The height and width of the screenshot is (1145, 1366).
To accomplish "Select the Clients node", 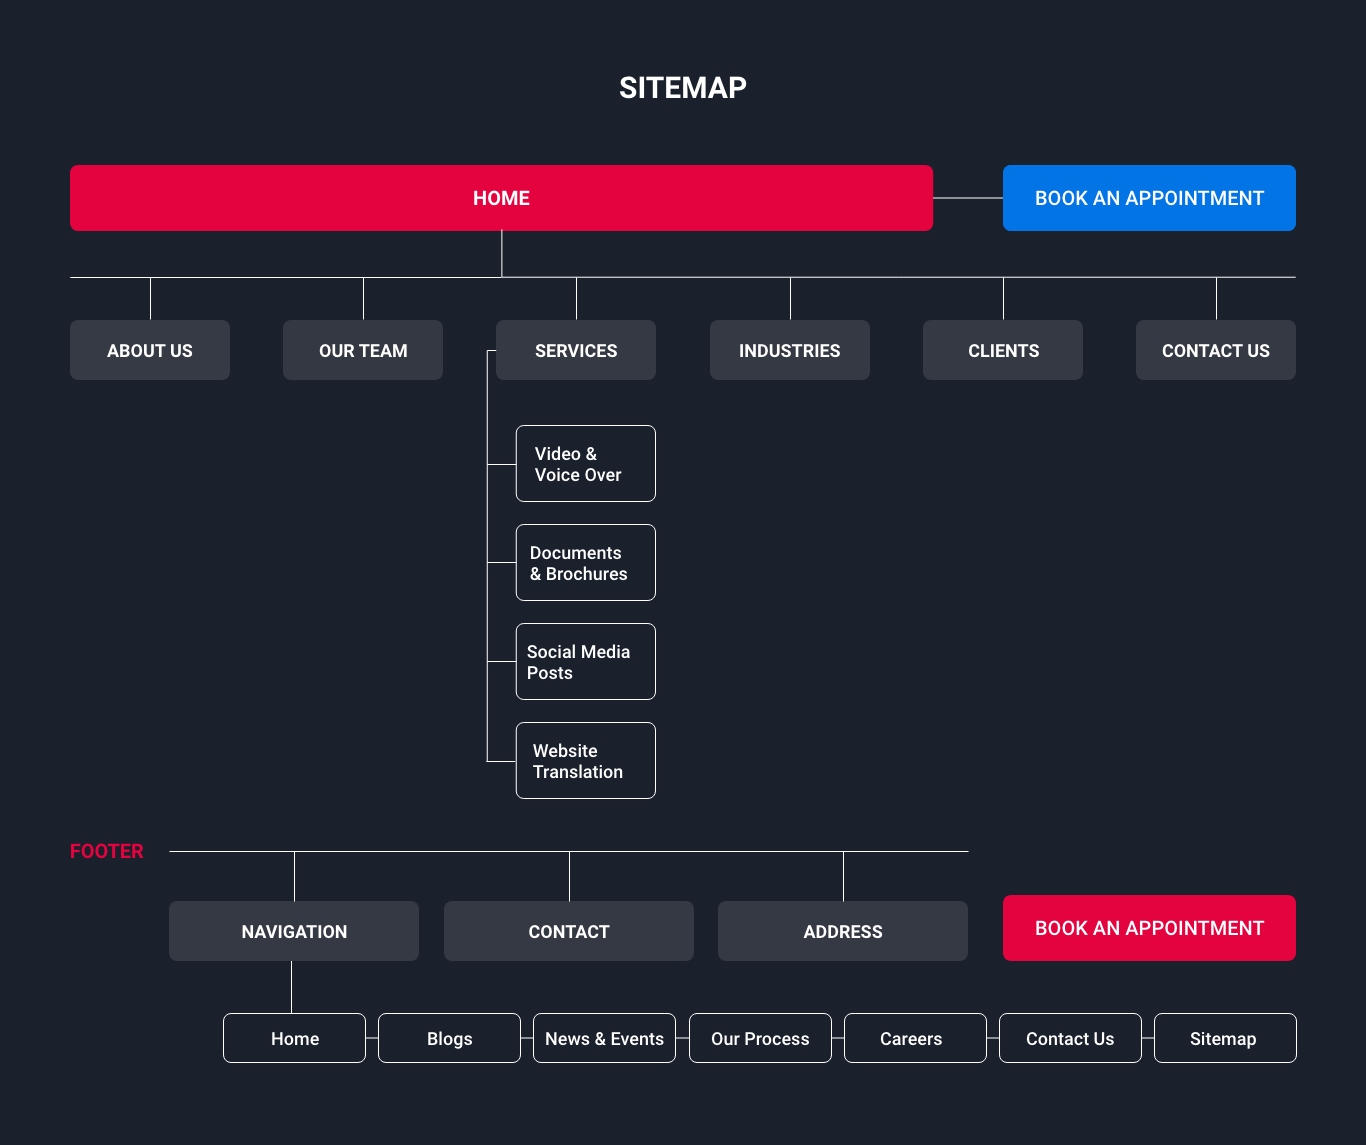I will 1003,350.
